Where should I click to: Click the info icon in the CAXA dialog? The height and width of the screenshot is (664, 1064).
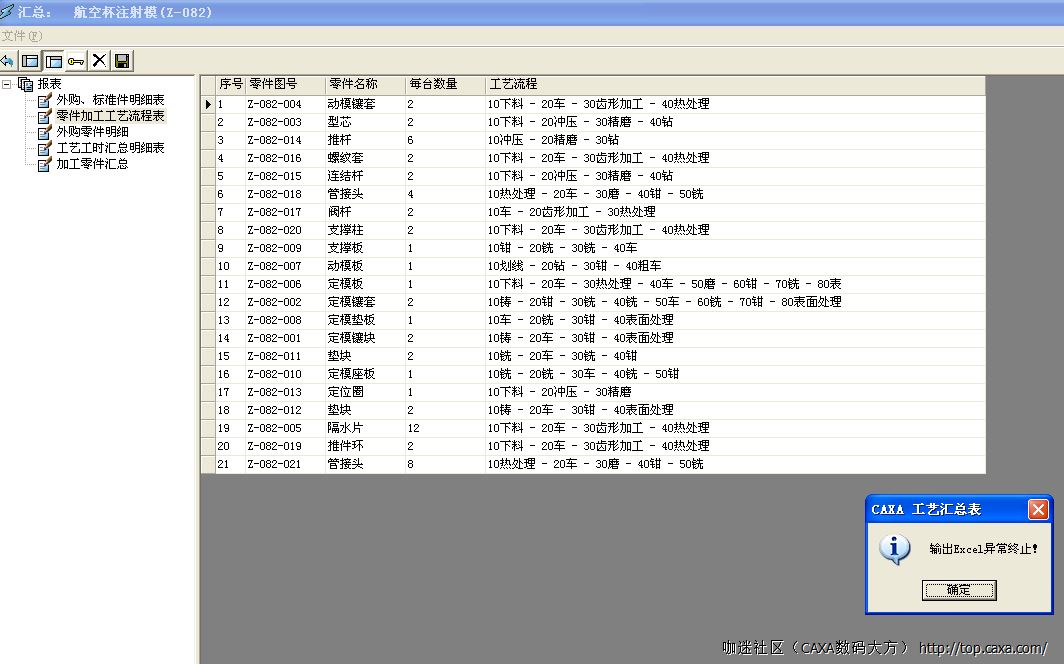click(x=893, y=549)
